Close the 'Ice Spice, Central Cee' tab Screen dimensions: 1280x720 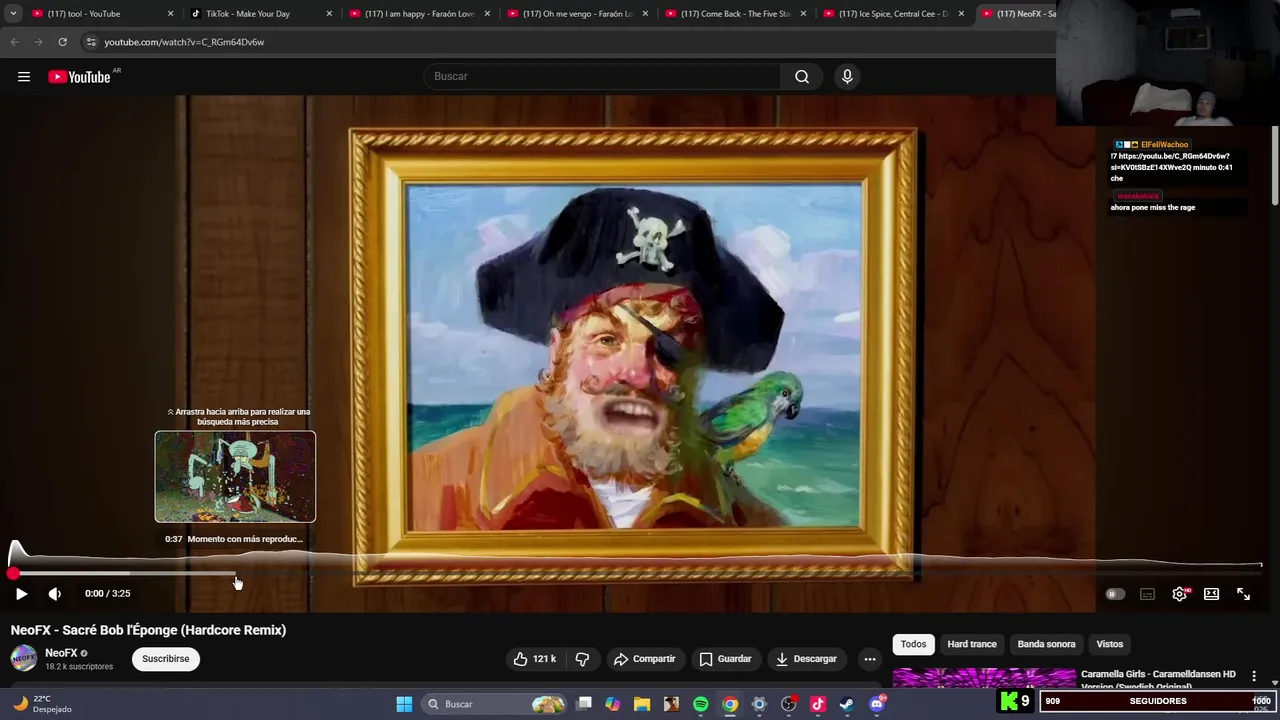(961, 14)
